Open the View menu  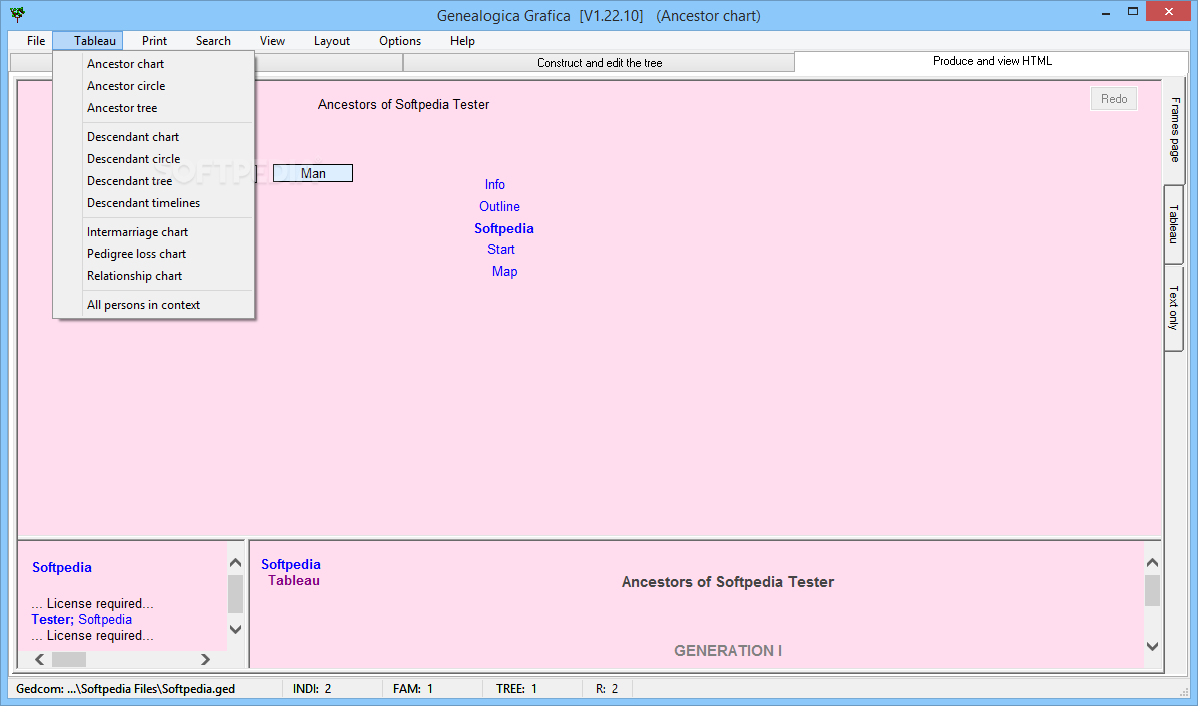[272, 41]
